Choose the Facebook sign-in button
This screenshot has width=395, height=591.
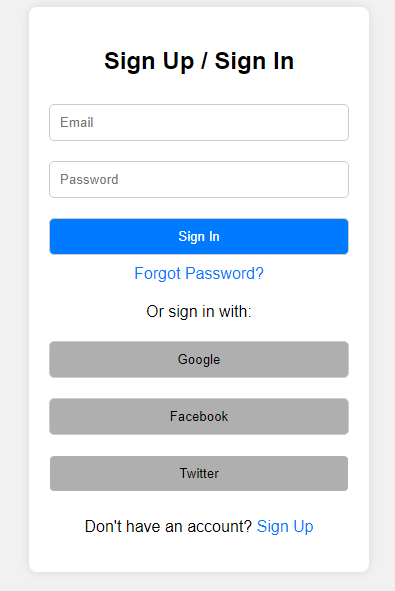(x=199, y=416)
